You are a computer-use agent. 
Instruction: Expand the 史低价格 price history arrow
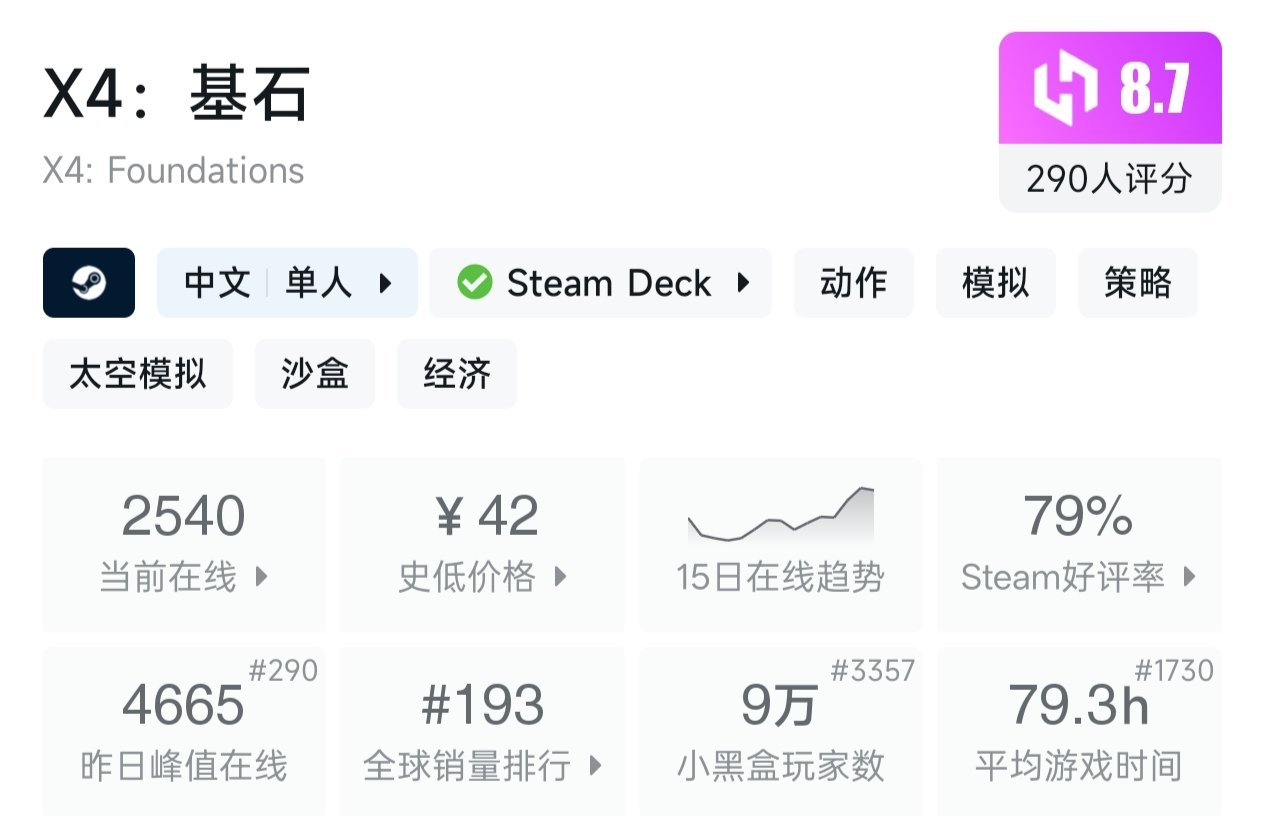pos(560,577)
